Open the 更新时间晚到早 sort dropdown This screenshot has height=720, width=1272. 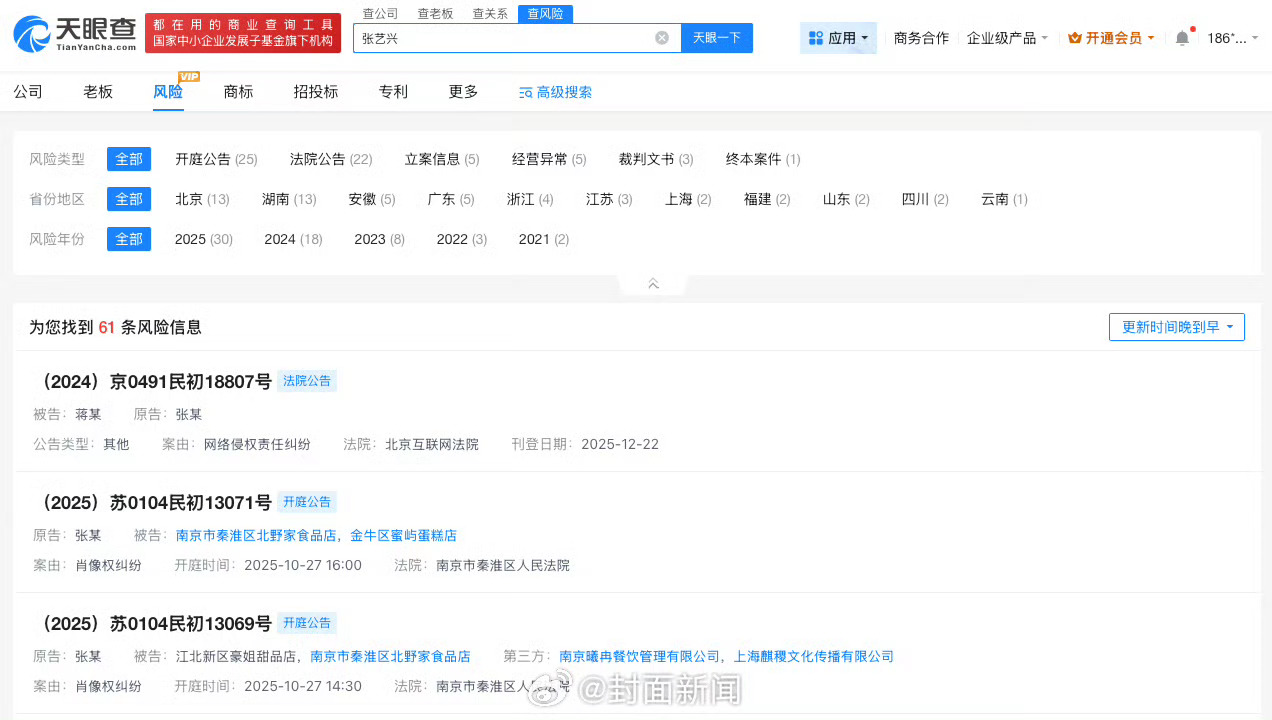(1176, 327)
